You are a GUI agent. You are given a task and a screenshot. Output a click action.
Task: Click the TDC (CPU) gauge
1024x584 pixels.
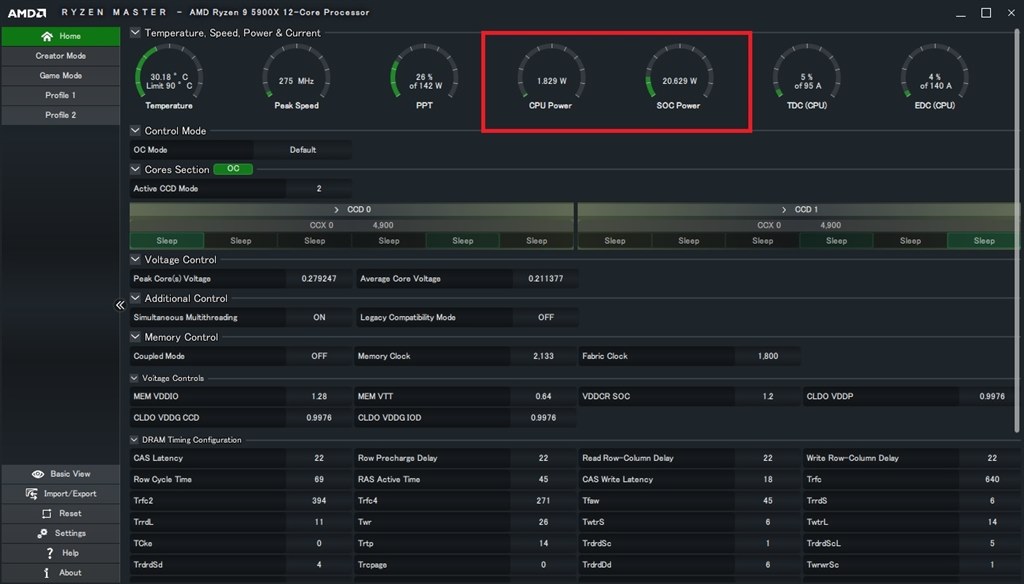coord(807,77)
